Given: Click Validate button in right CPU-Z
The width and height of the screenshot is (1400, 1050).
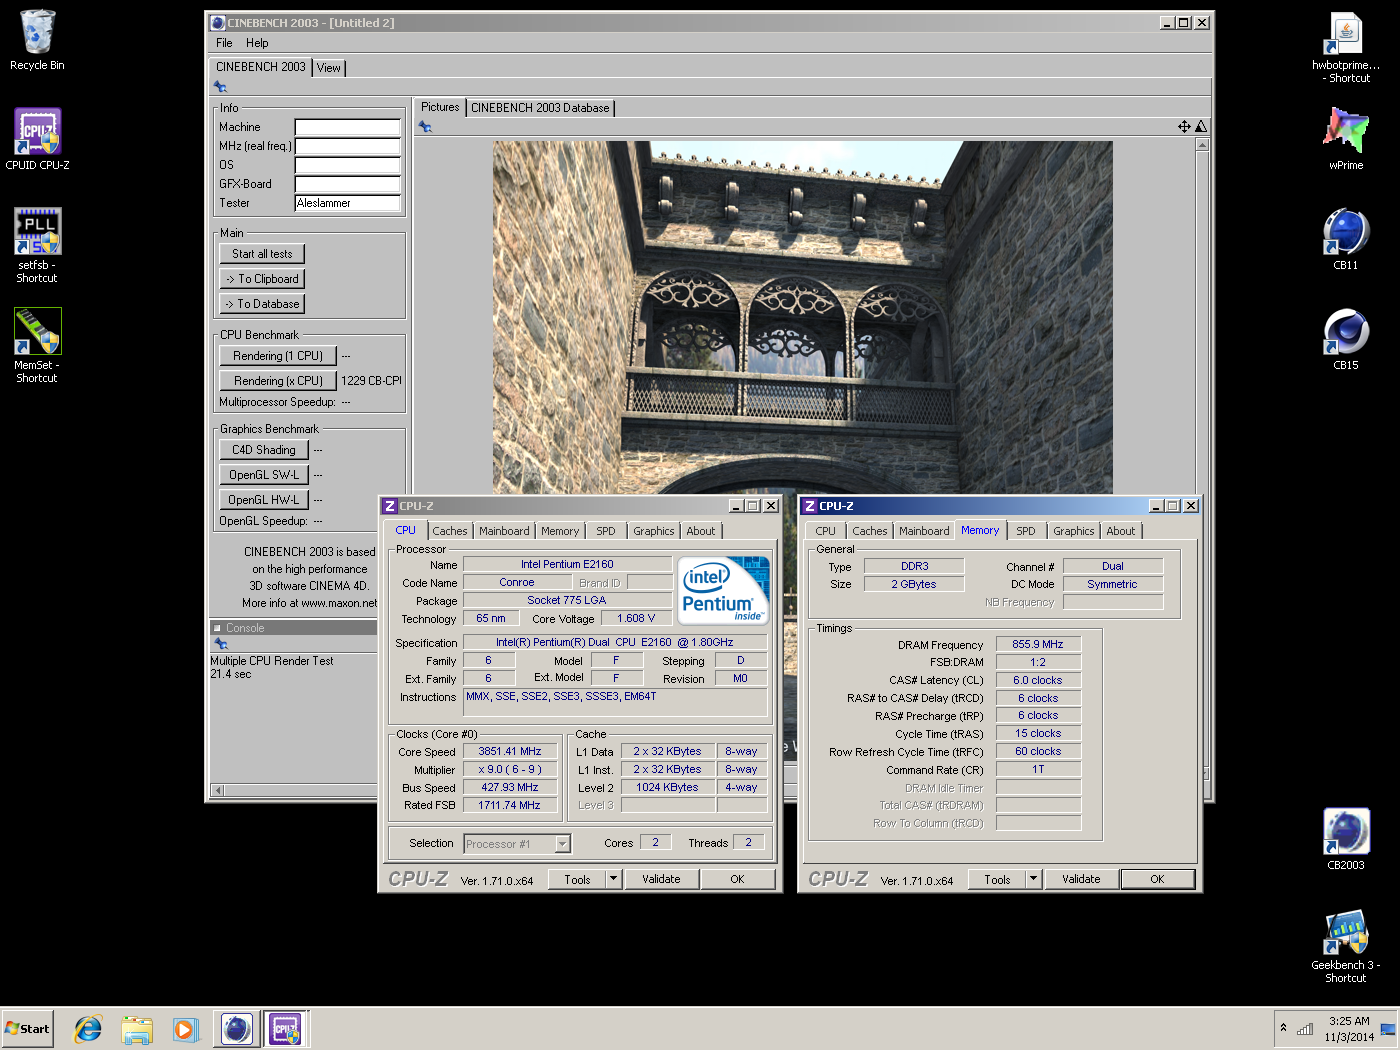Looking at the screenshot, I should [1081, 879].
